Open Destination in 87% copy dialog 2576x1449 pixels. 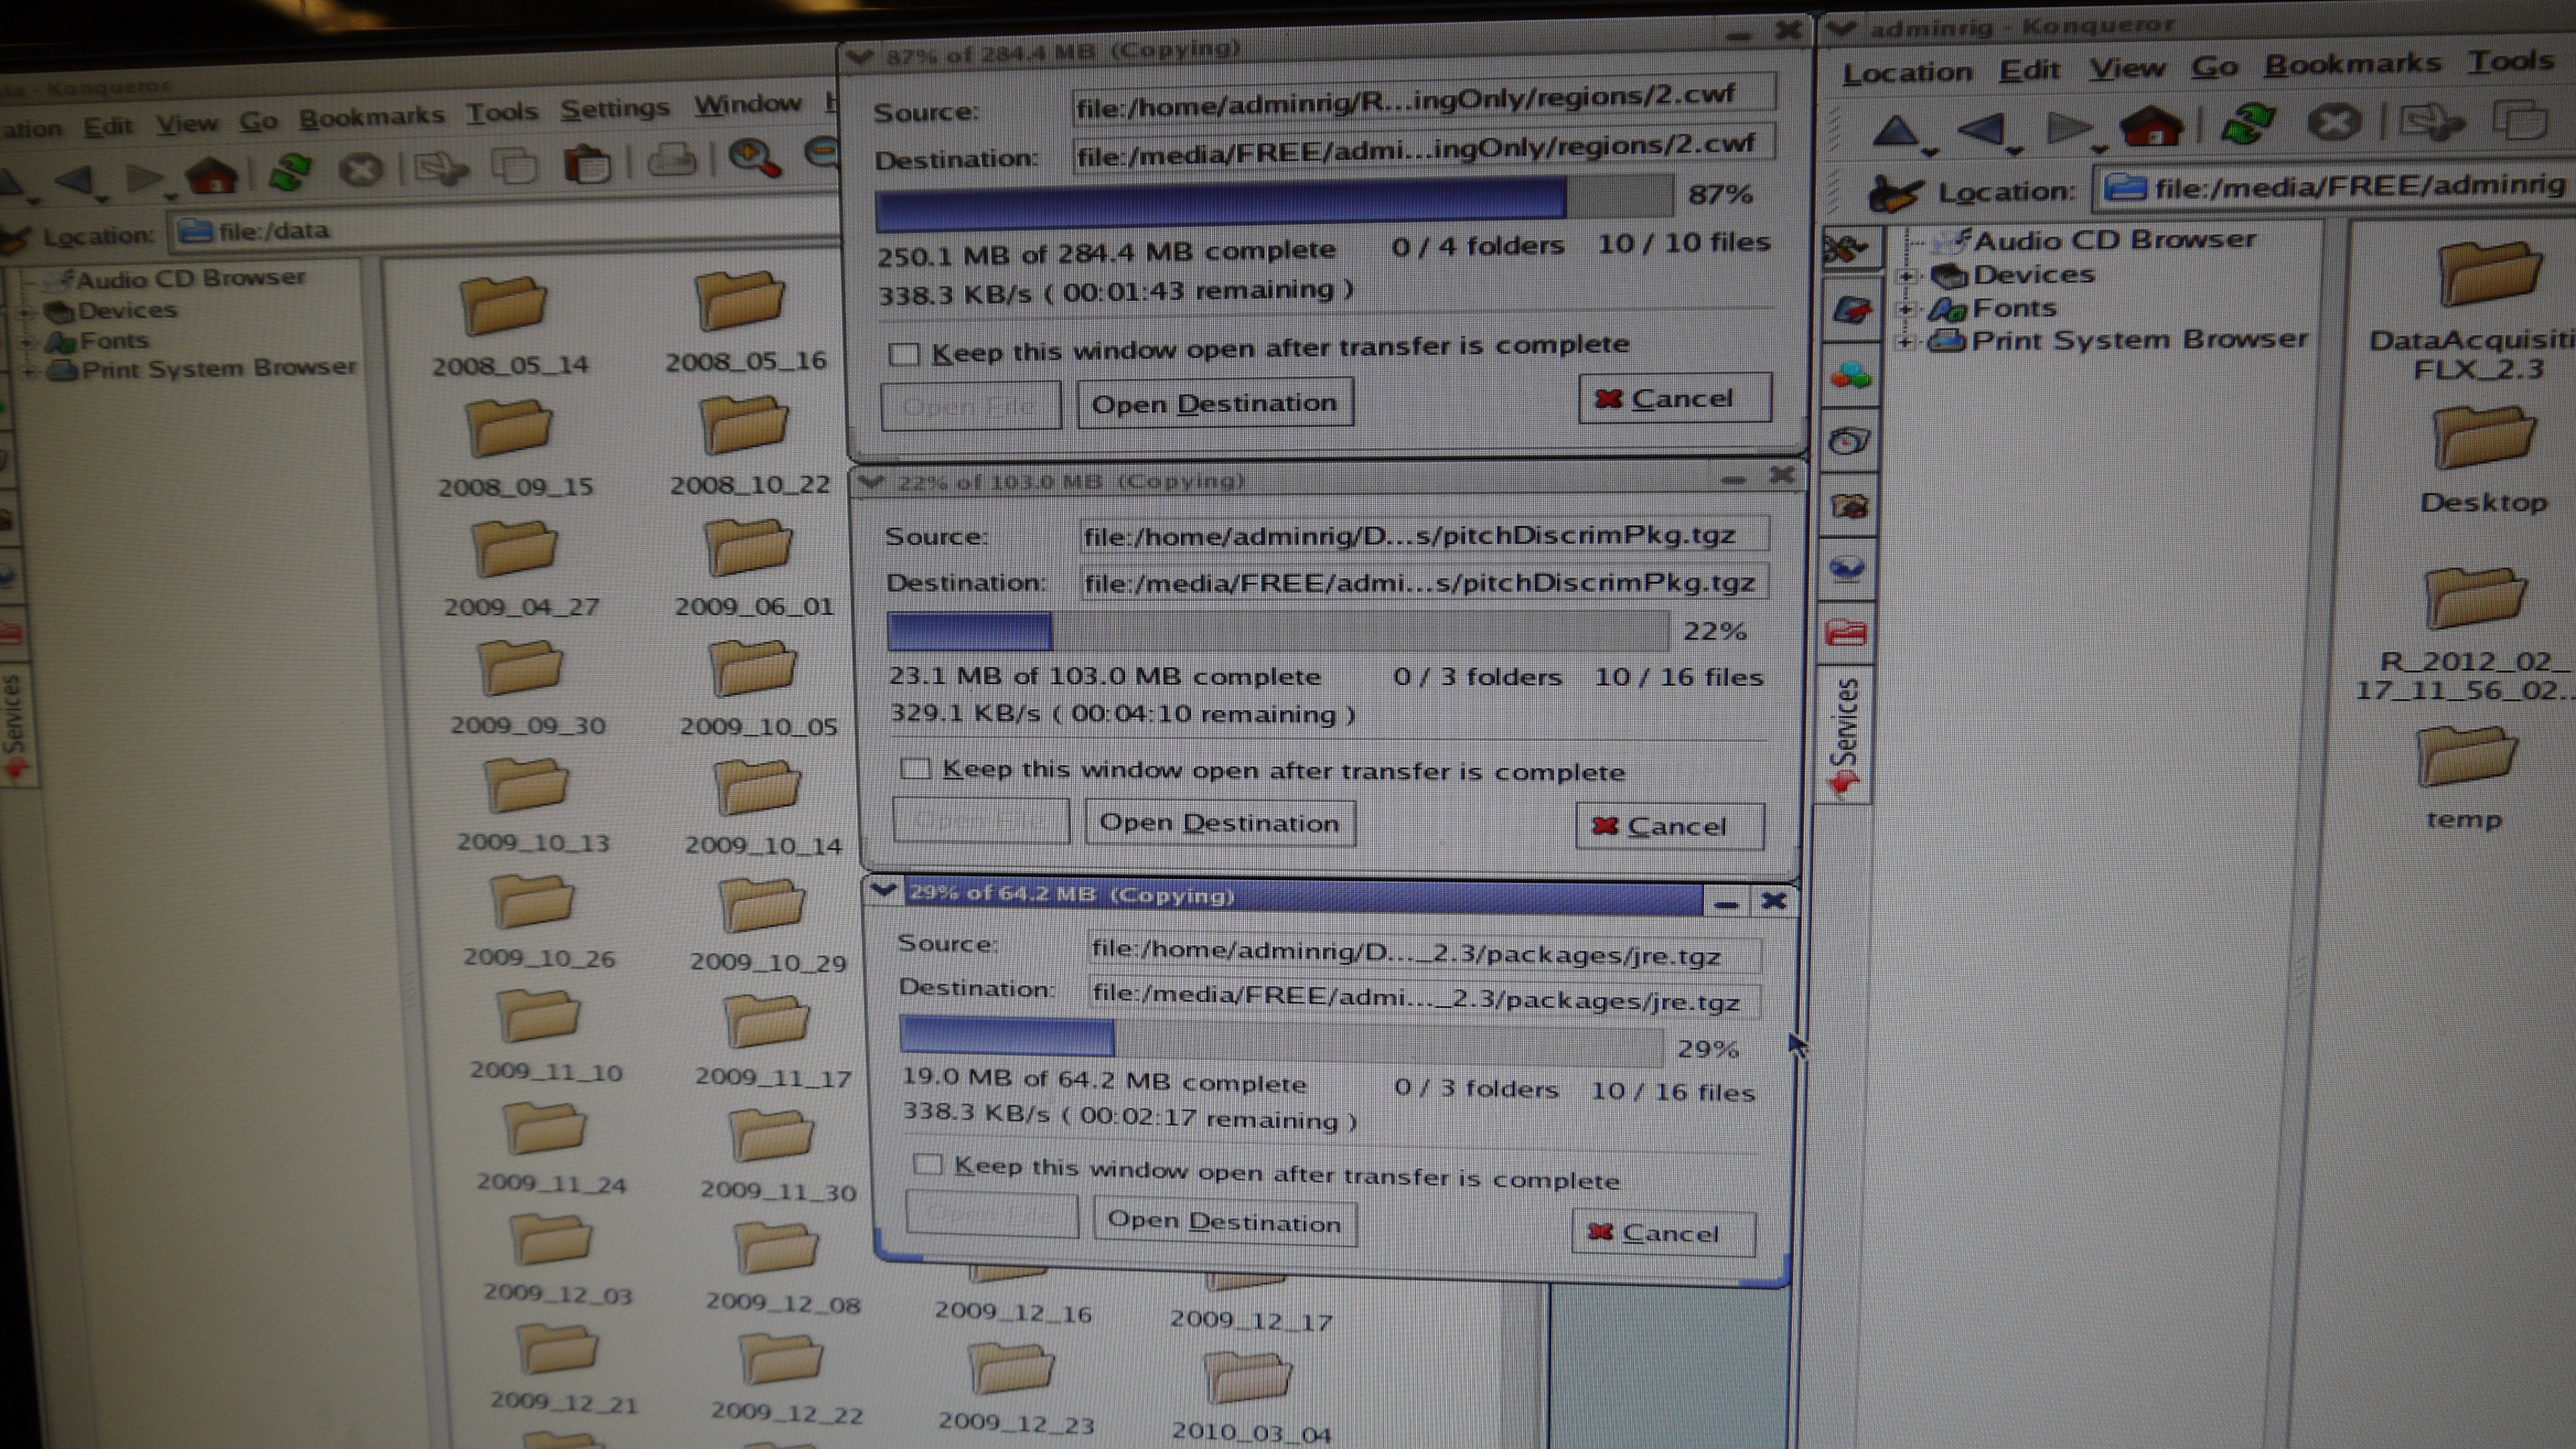click(x=1214, y=403)
